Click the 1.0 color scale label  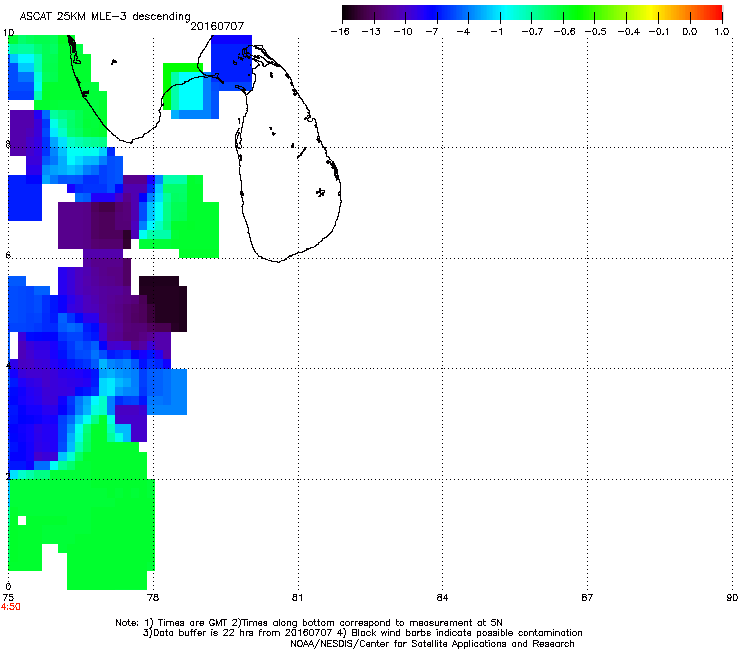click(722, 32)
